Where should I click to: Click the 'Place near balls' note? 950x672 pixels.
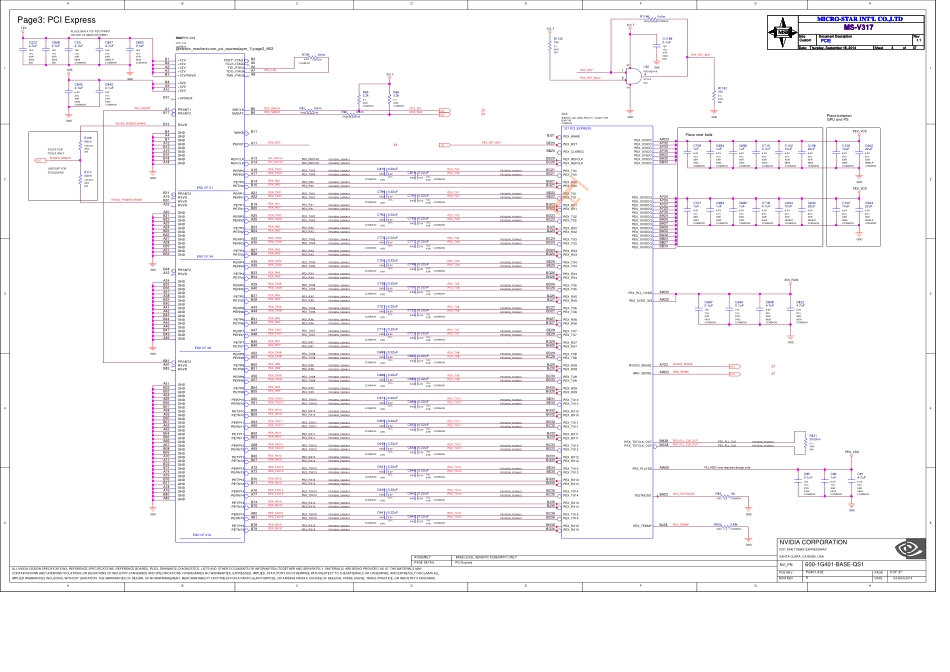[x=698, y=133]
